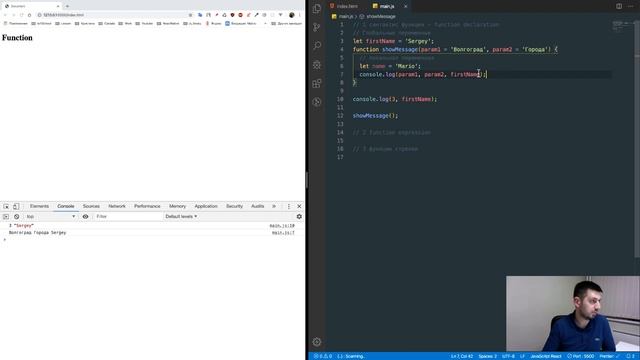Clear the console with the clear icon
Screen dimensions: 640x360
pos(17,217)
